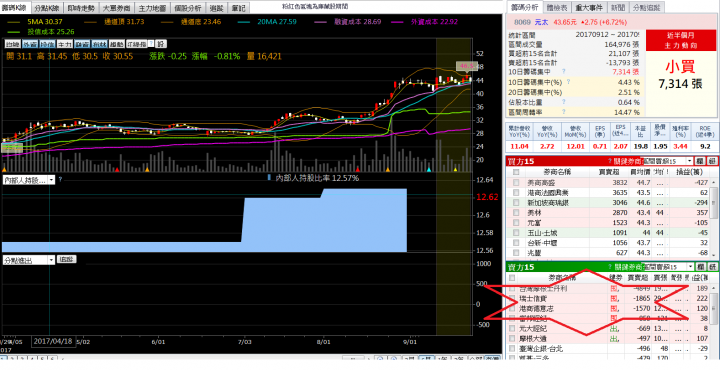Click the 2017/04/18 date label on axis

click(53, 341)
